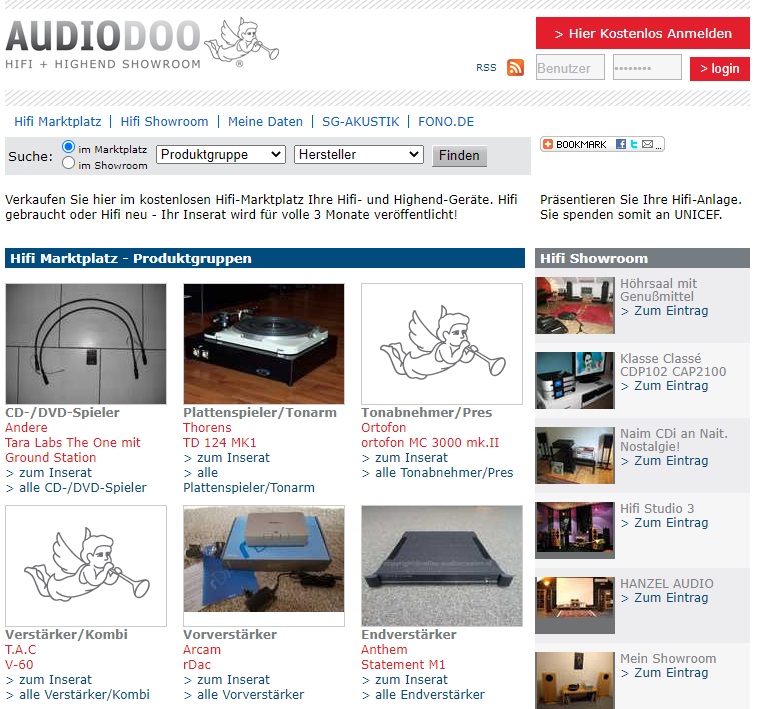
Task: Focus the password input field
Action: click(647, 68)
